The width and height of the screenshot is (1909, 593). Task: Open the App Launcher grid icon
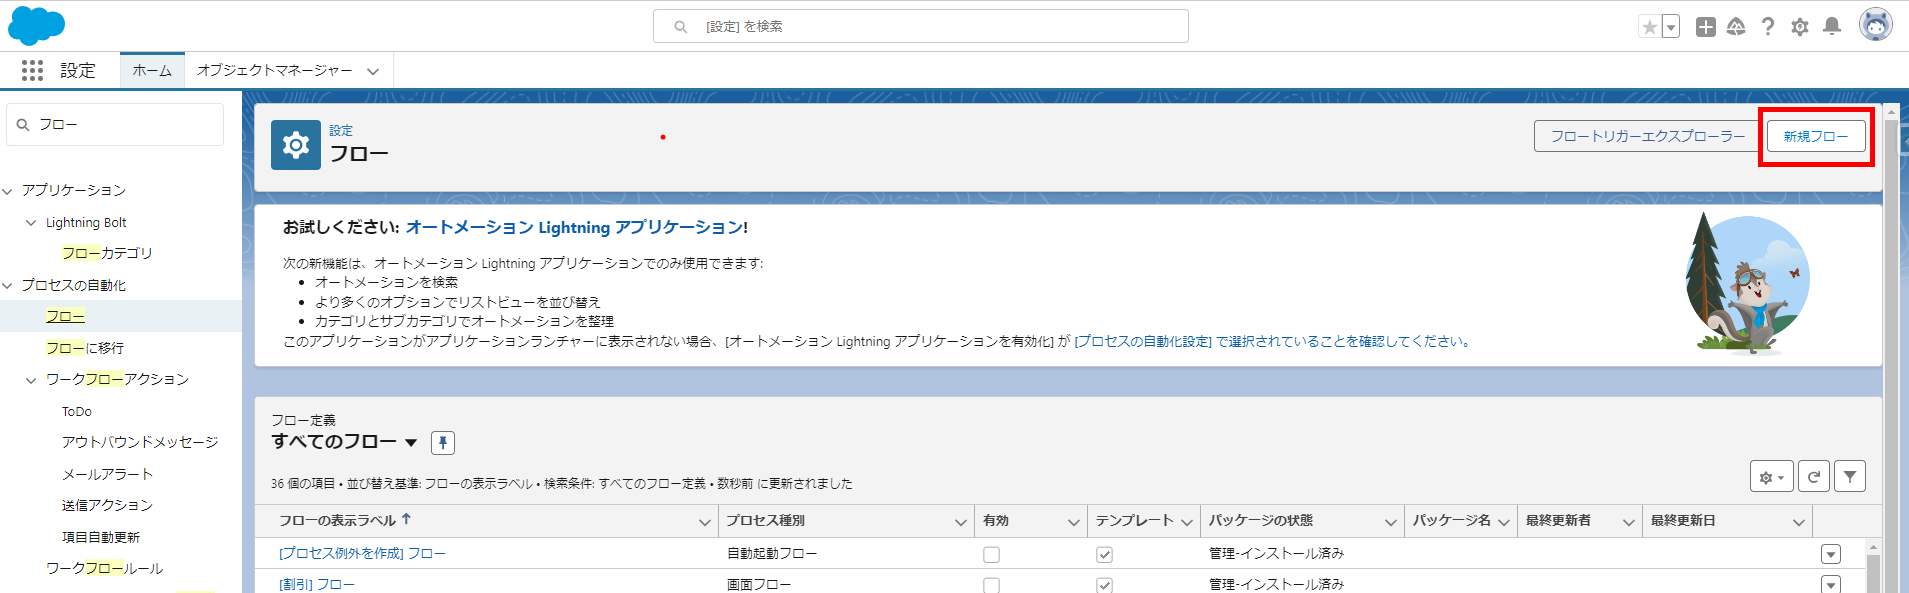click(x=32, y=70)
